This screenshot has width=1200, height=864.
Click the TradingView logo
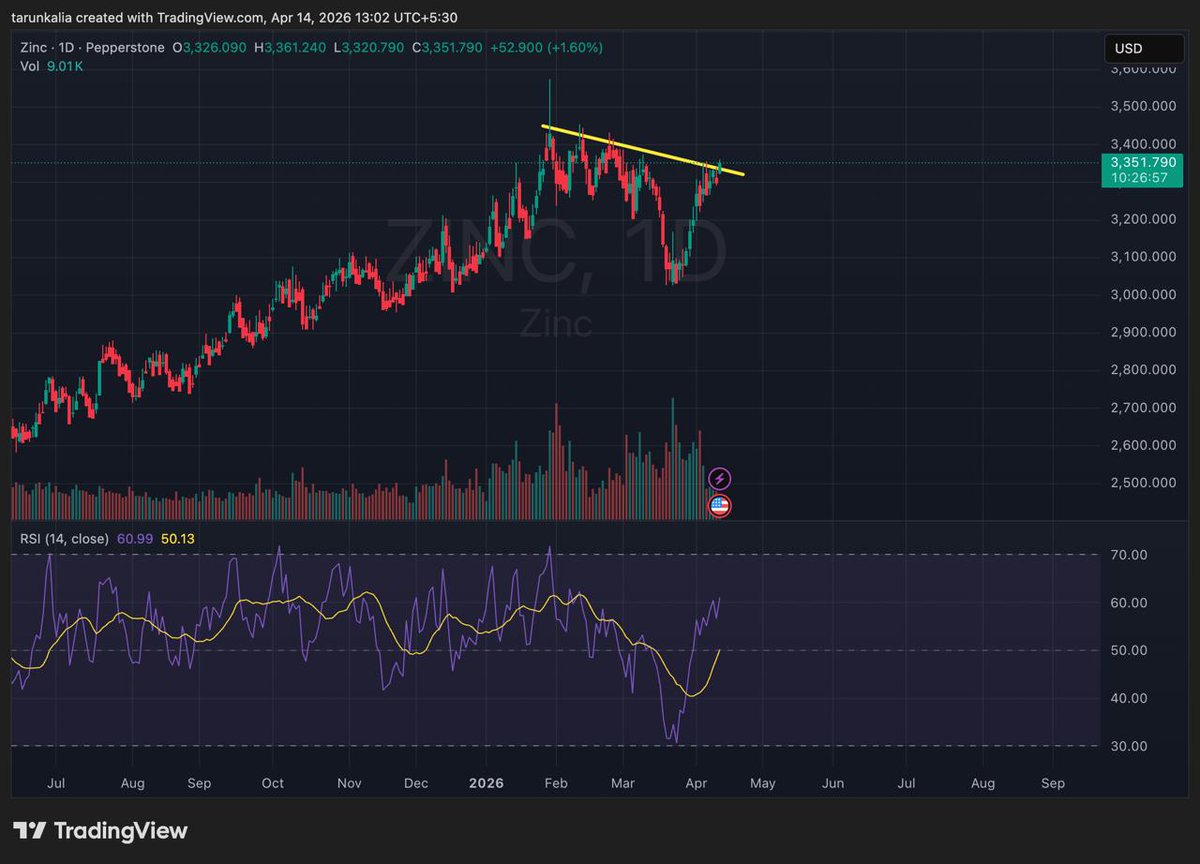tap(99, 830)
